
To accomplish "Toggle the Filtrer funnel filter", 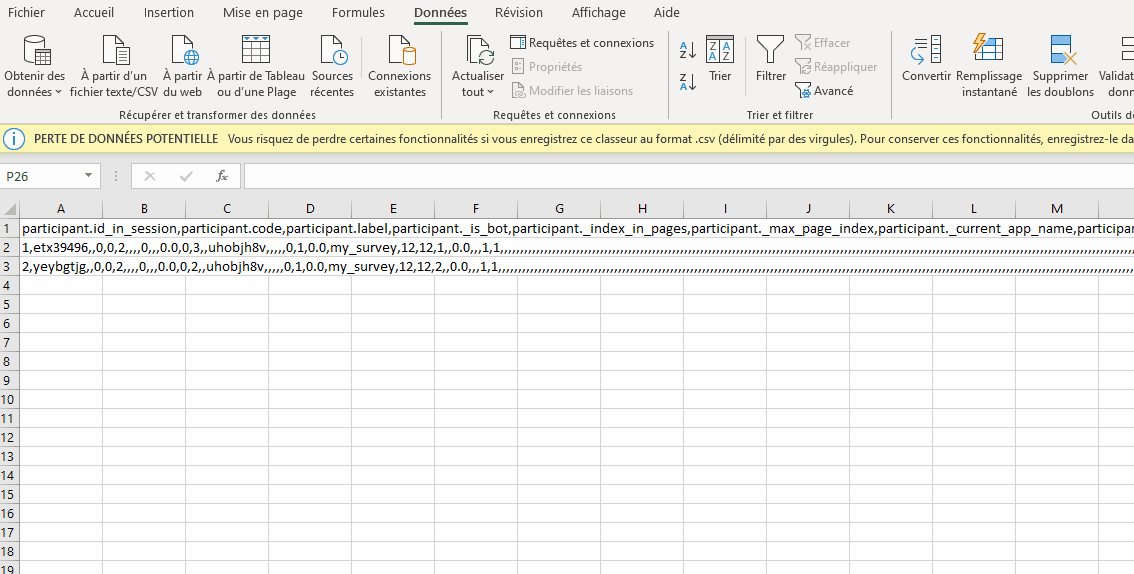I will click(x=770, y=58).
